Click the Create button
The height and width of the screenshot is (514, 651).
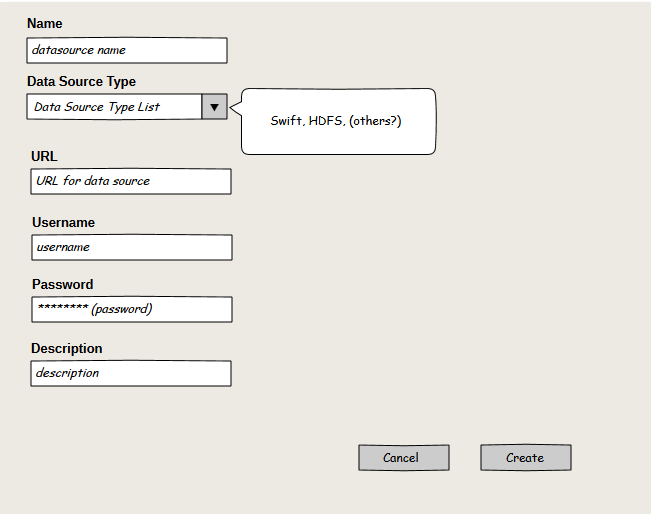coord(525,458)
